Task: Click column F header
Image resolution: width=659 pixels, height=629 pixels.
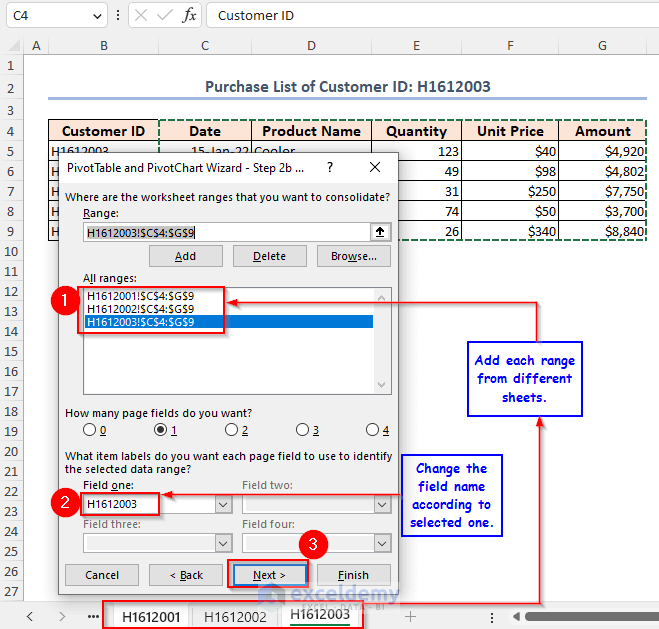Action: [510, 45]
